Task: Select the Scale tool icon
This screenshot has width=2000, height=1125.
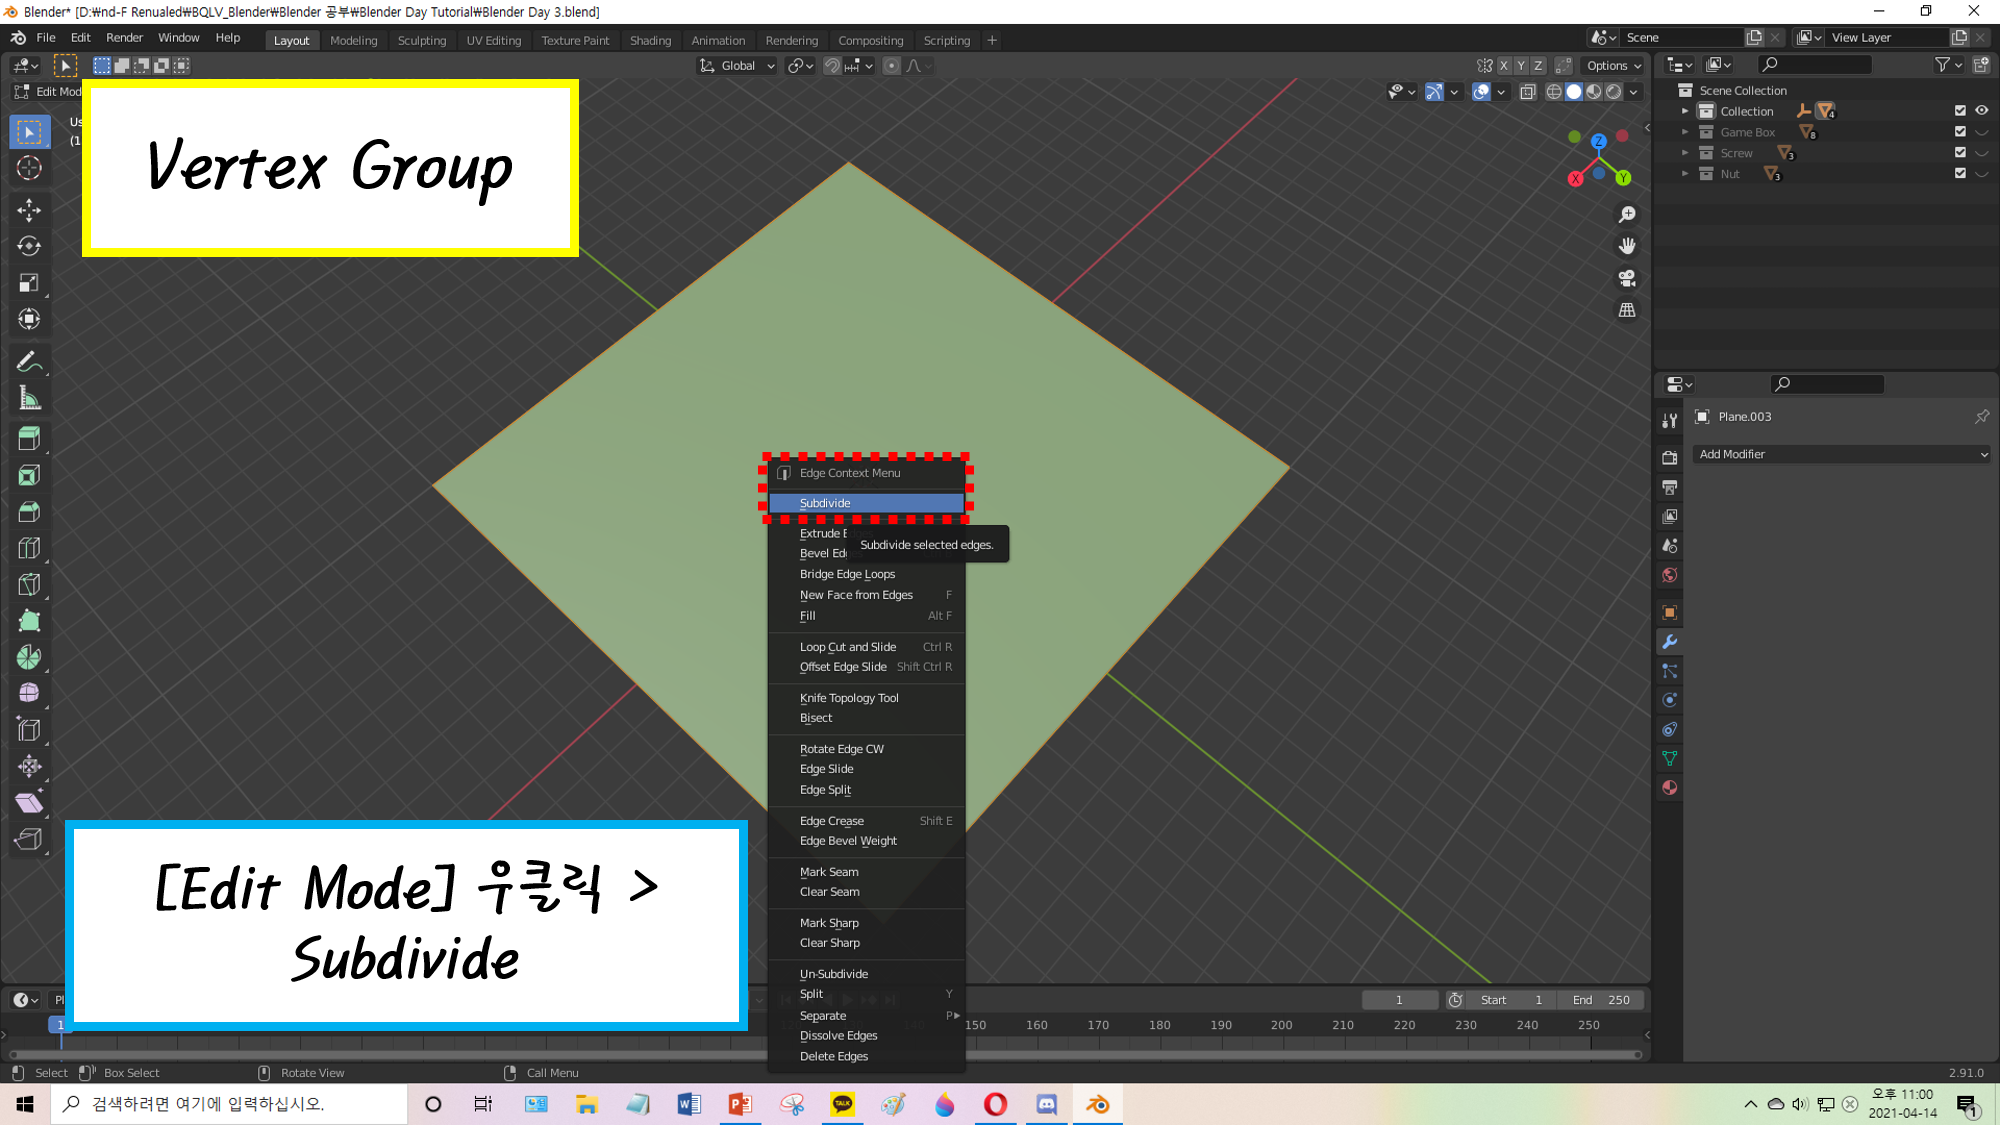Action: point(29,283)
